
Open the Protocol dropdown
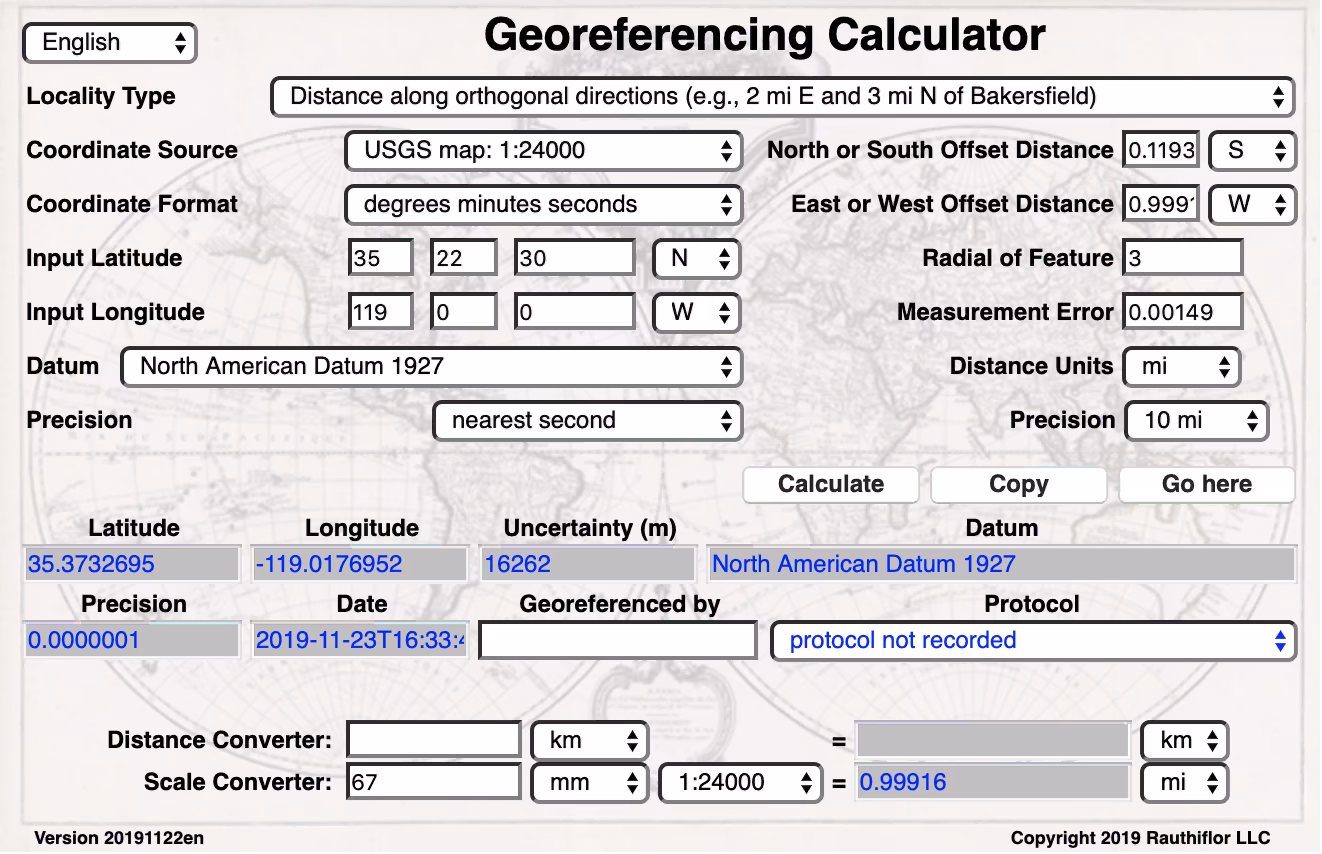click(x=1033, y=640)
